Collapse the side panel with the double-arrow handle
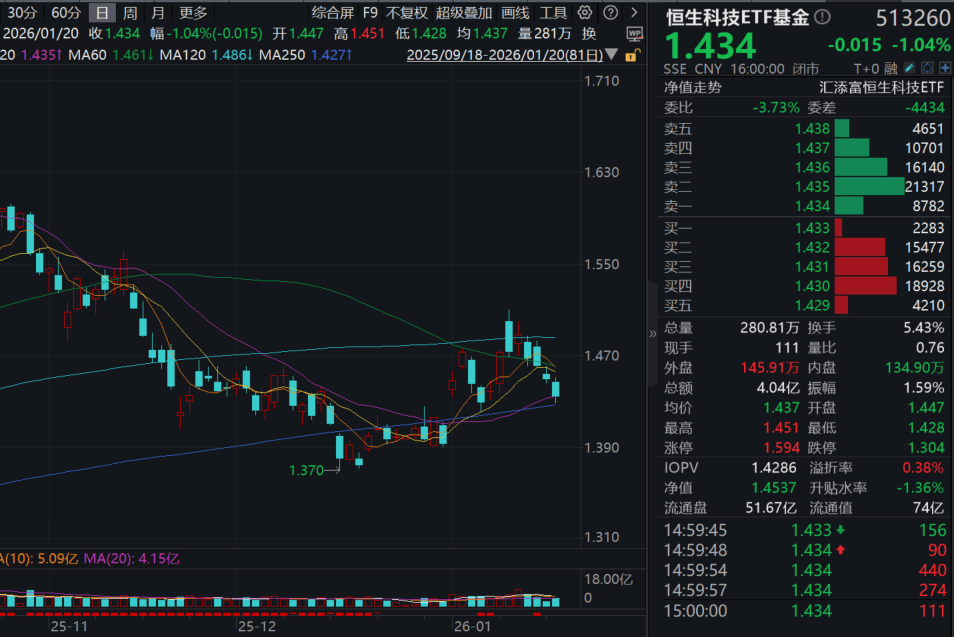 click(653, 333)
